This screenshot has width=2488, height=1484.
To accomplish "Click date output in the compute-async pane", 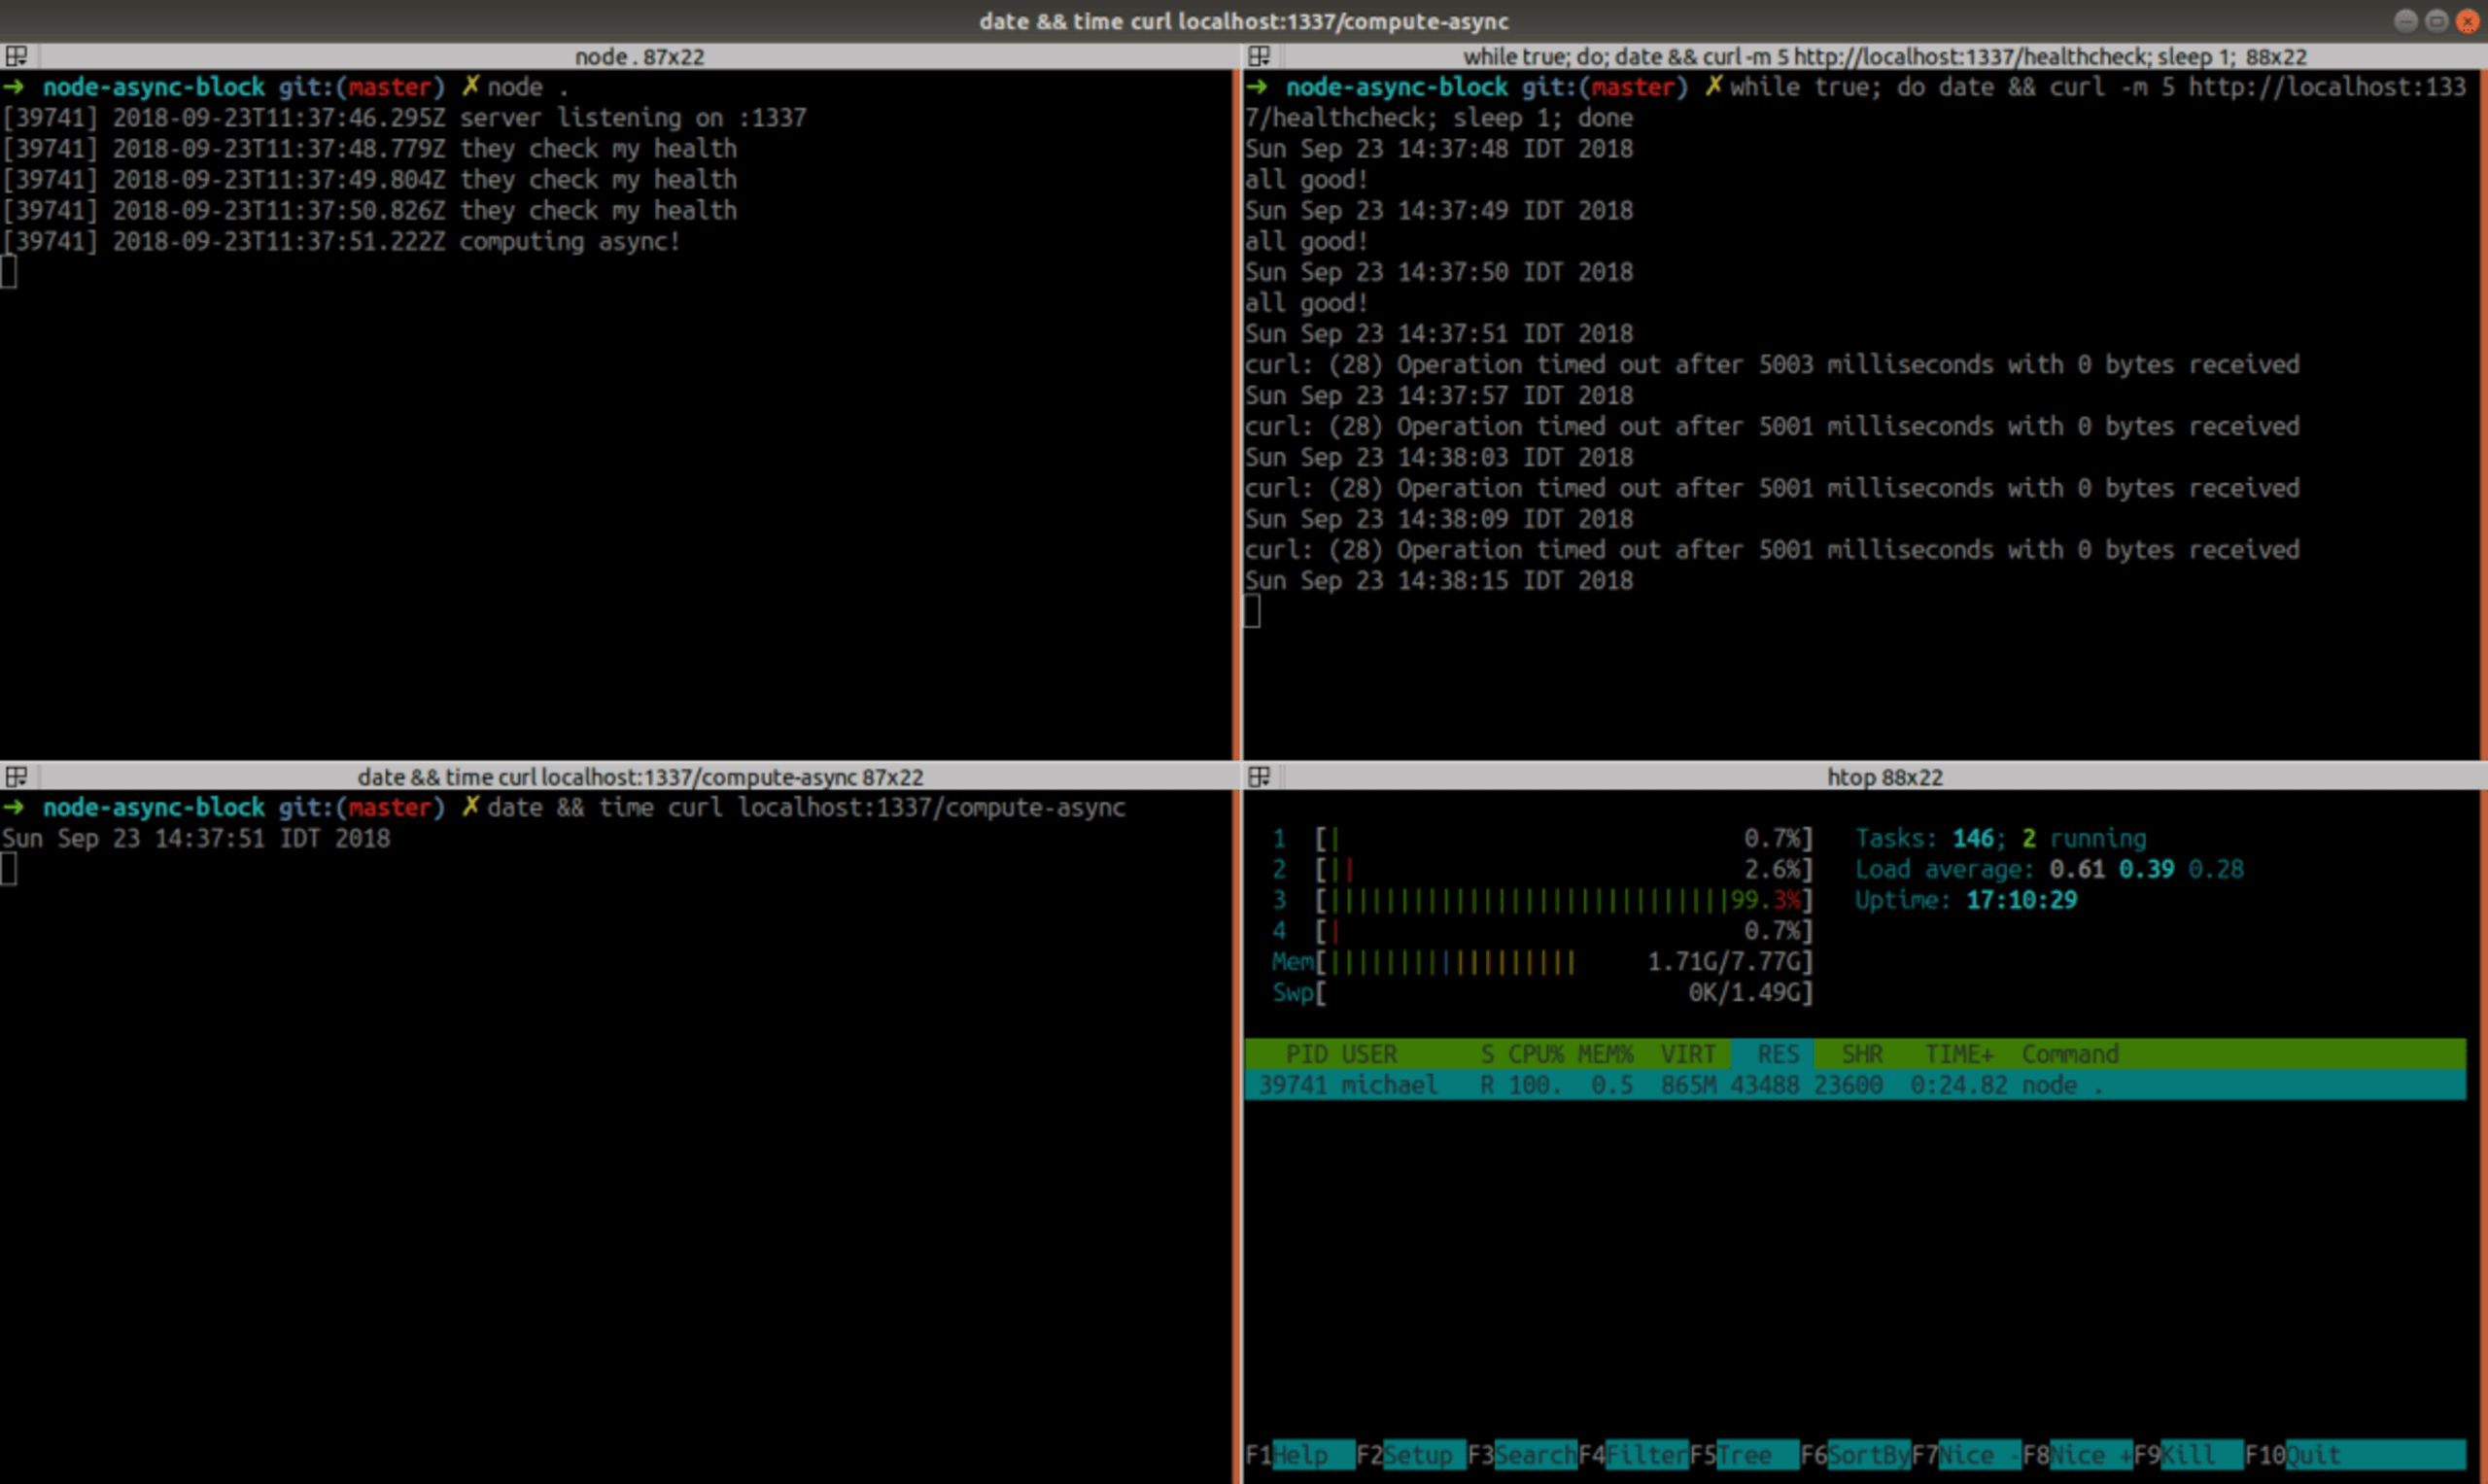I will (196, 839).
